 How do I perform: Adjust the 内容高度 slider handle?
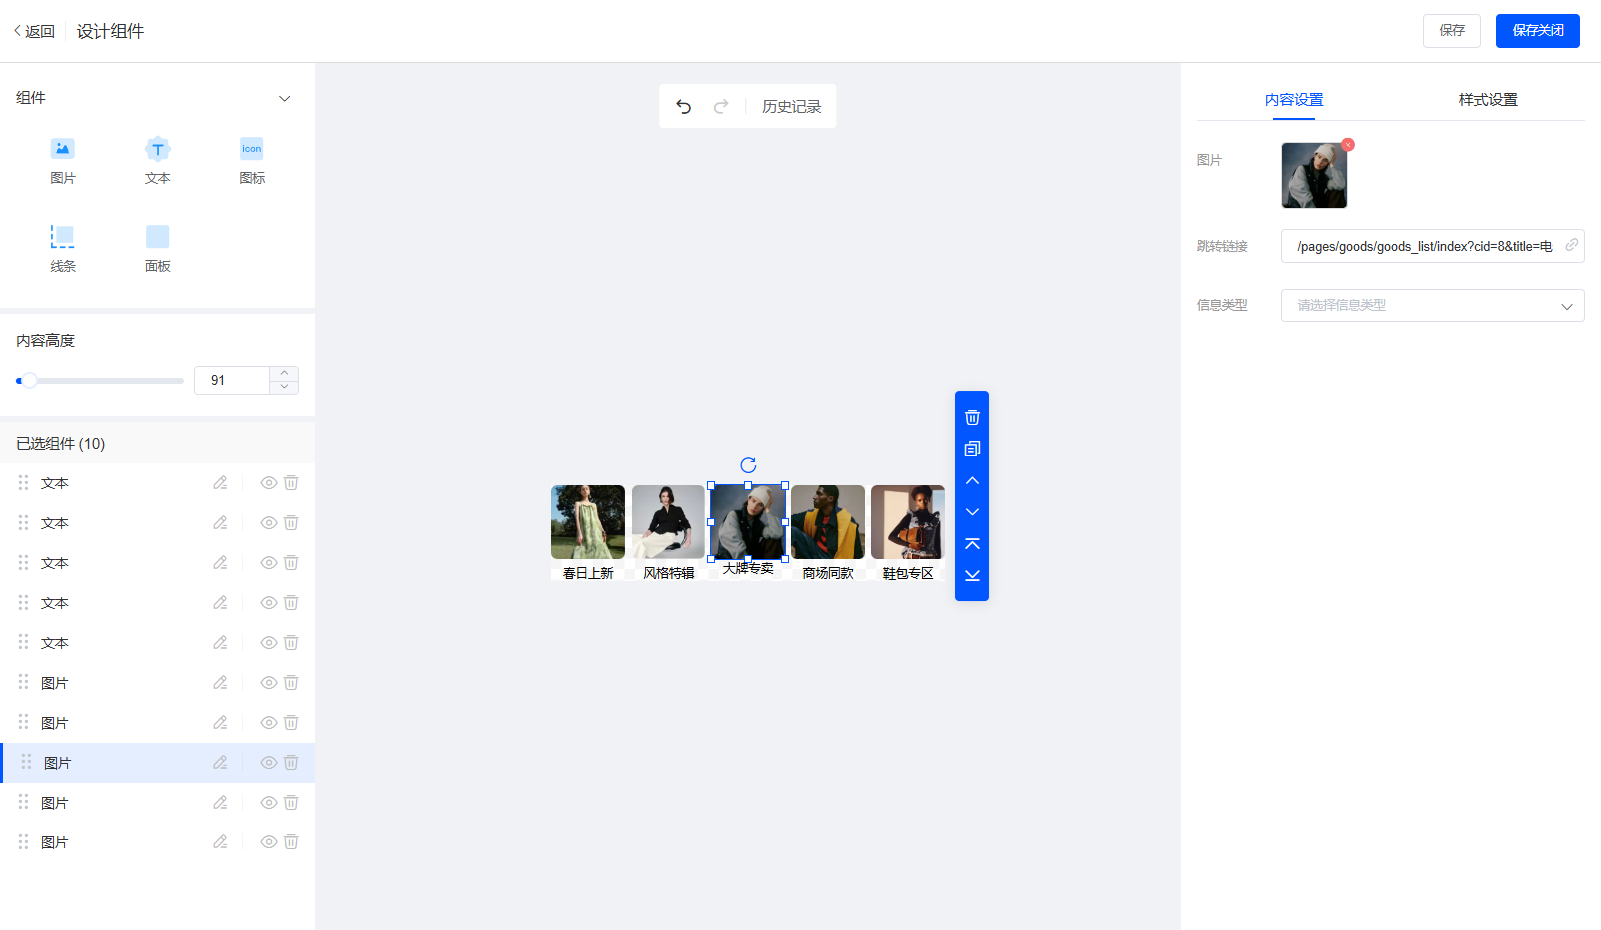29,380
